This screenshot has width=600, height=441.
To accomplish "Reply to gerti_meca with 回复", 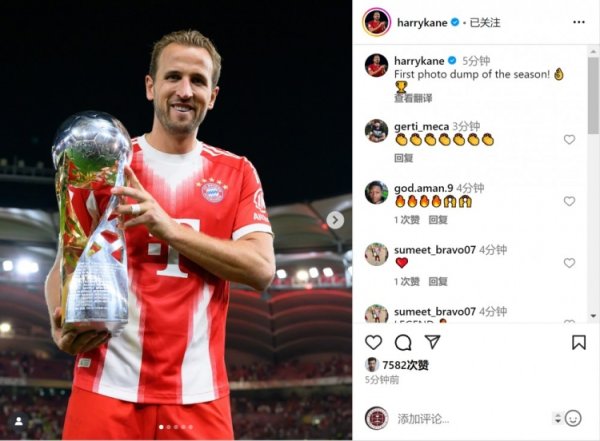I will [x=403, y=158].
